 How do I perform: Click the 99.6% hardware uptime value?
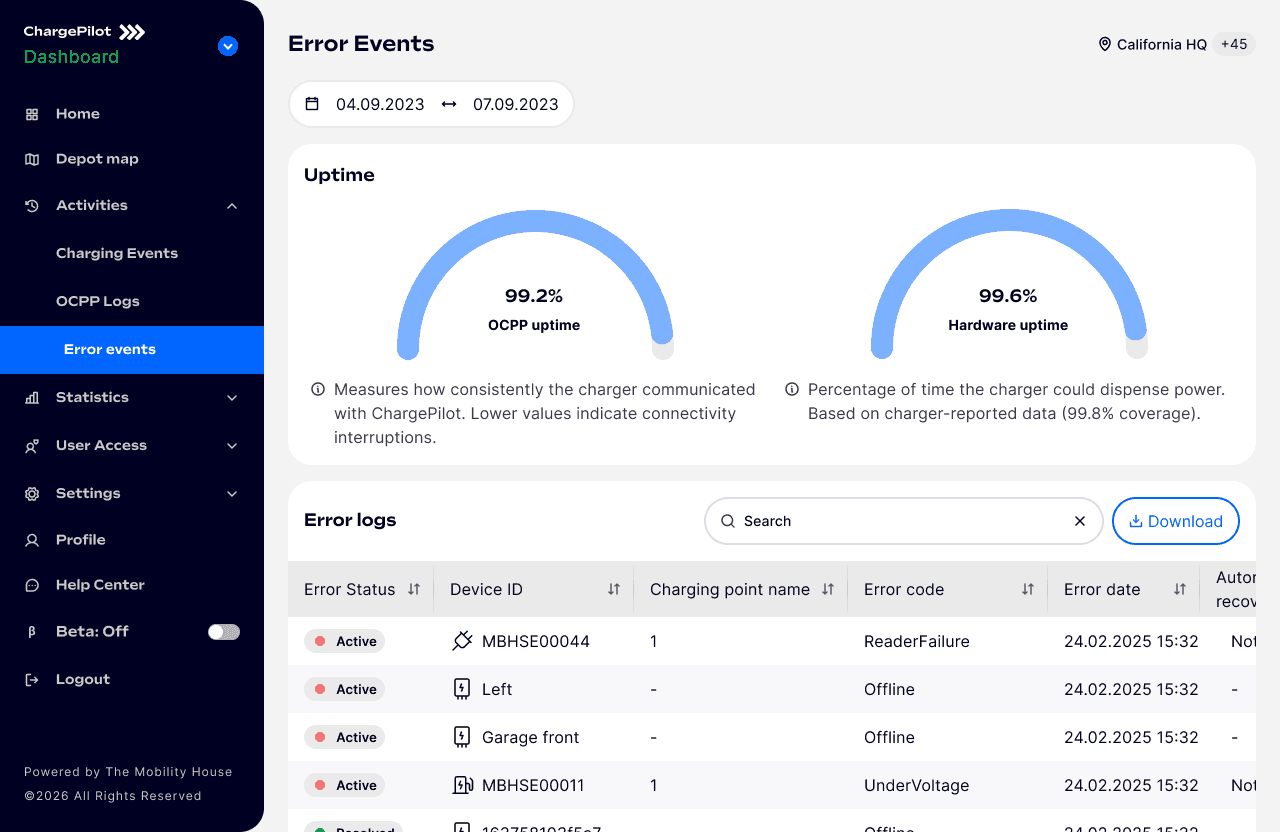pyautogui.click(x=1008, y=296)
